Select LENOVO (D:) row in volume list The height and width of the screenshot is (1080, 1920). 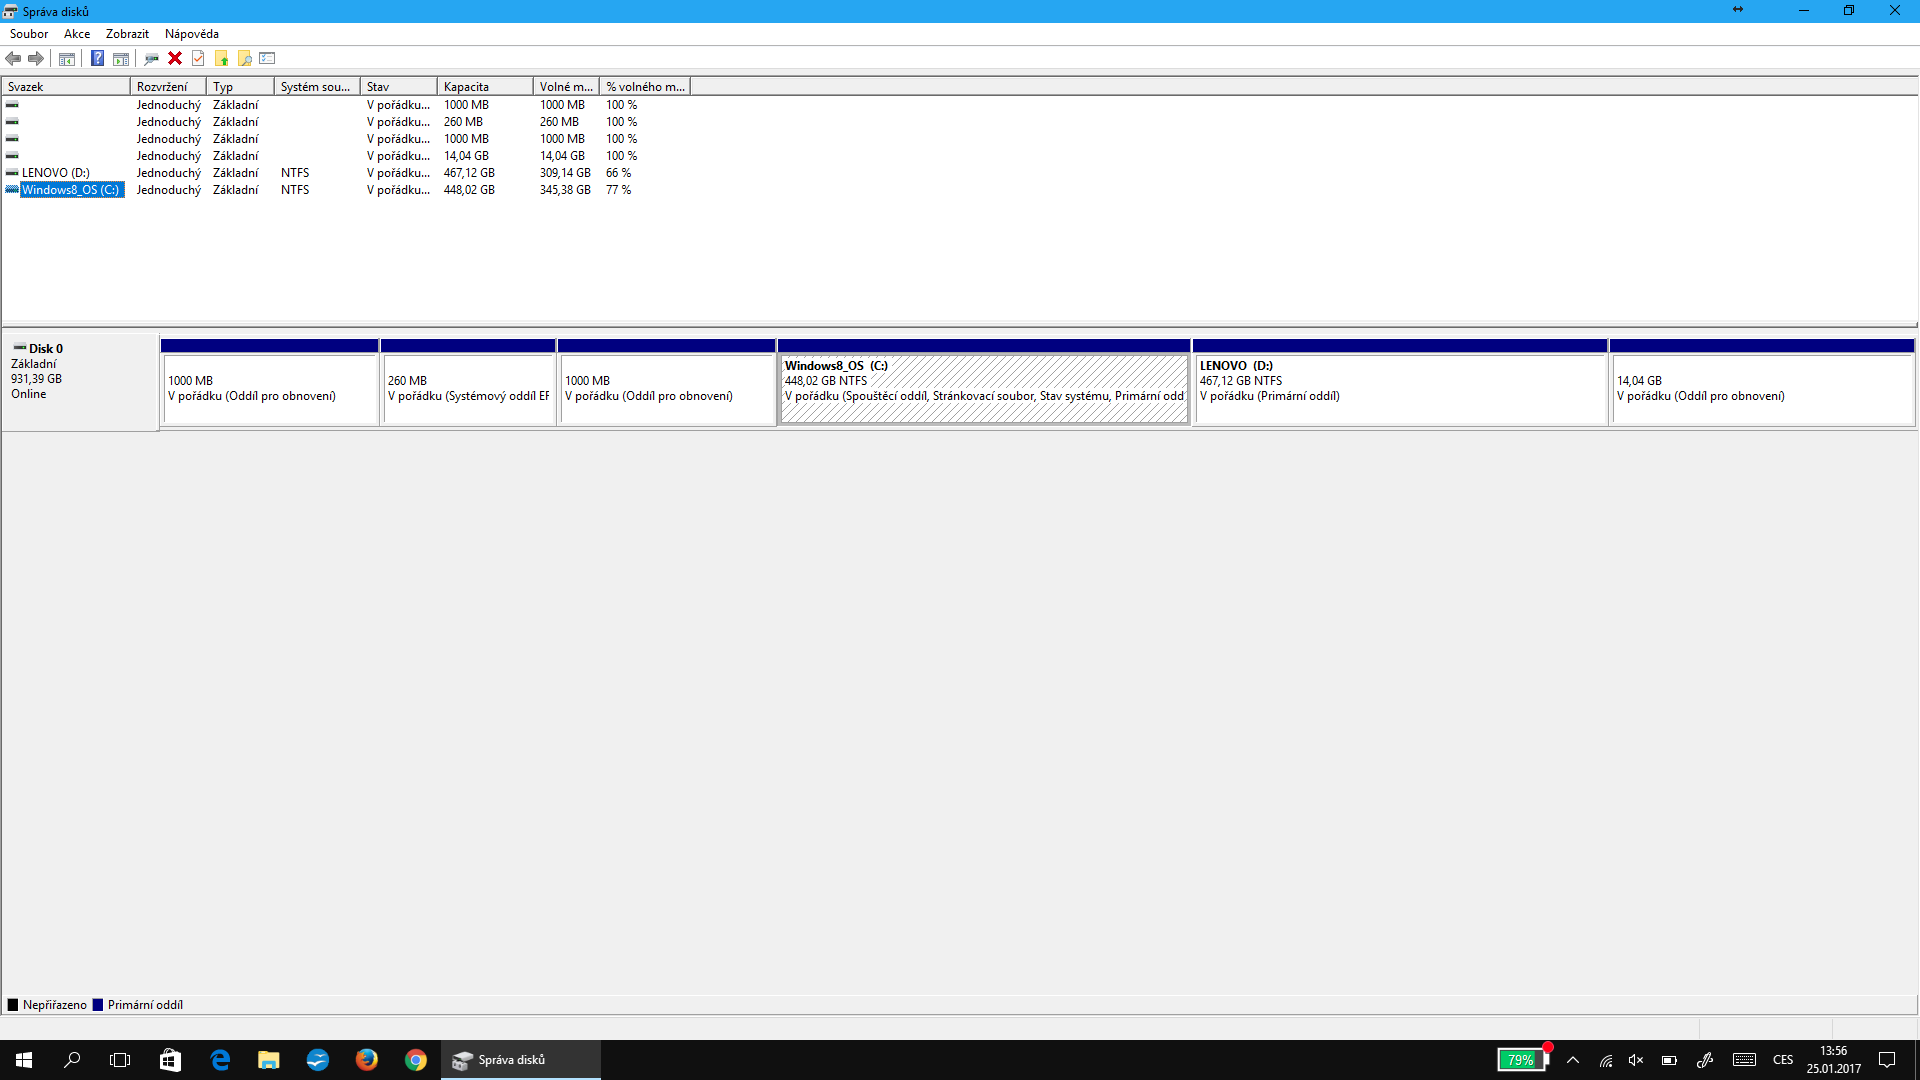[56, 173]
